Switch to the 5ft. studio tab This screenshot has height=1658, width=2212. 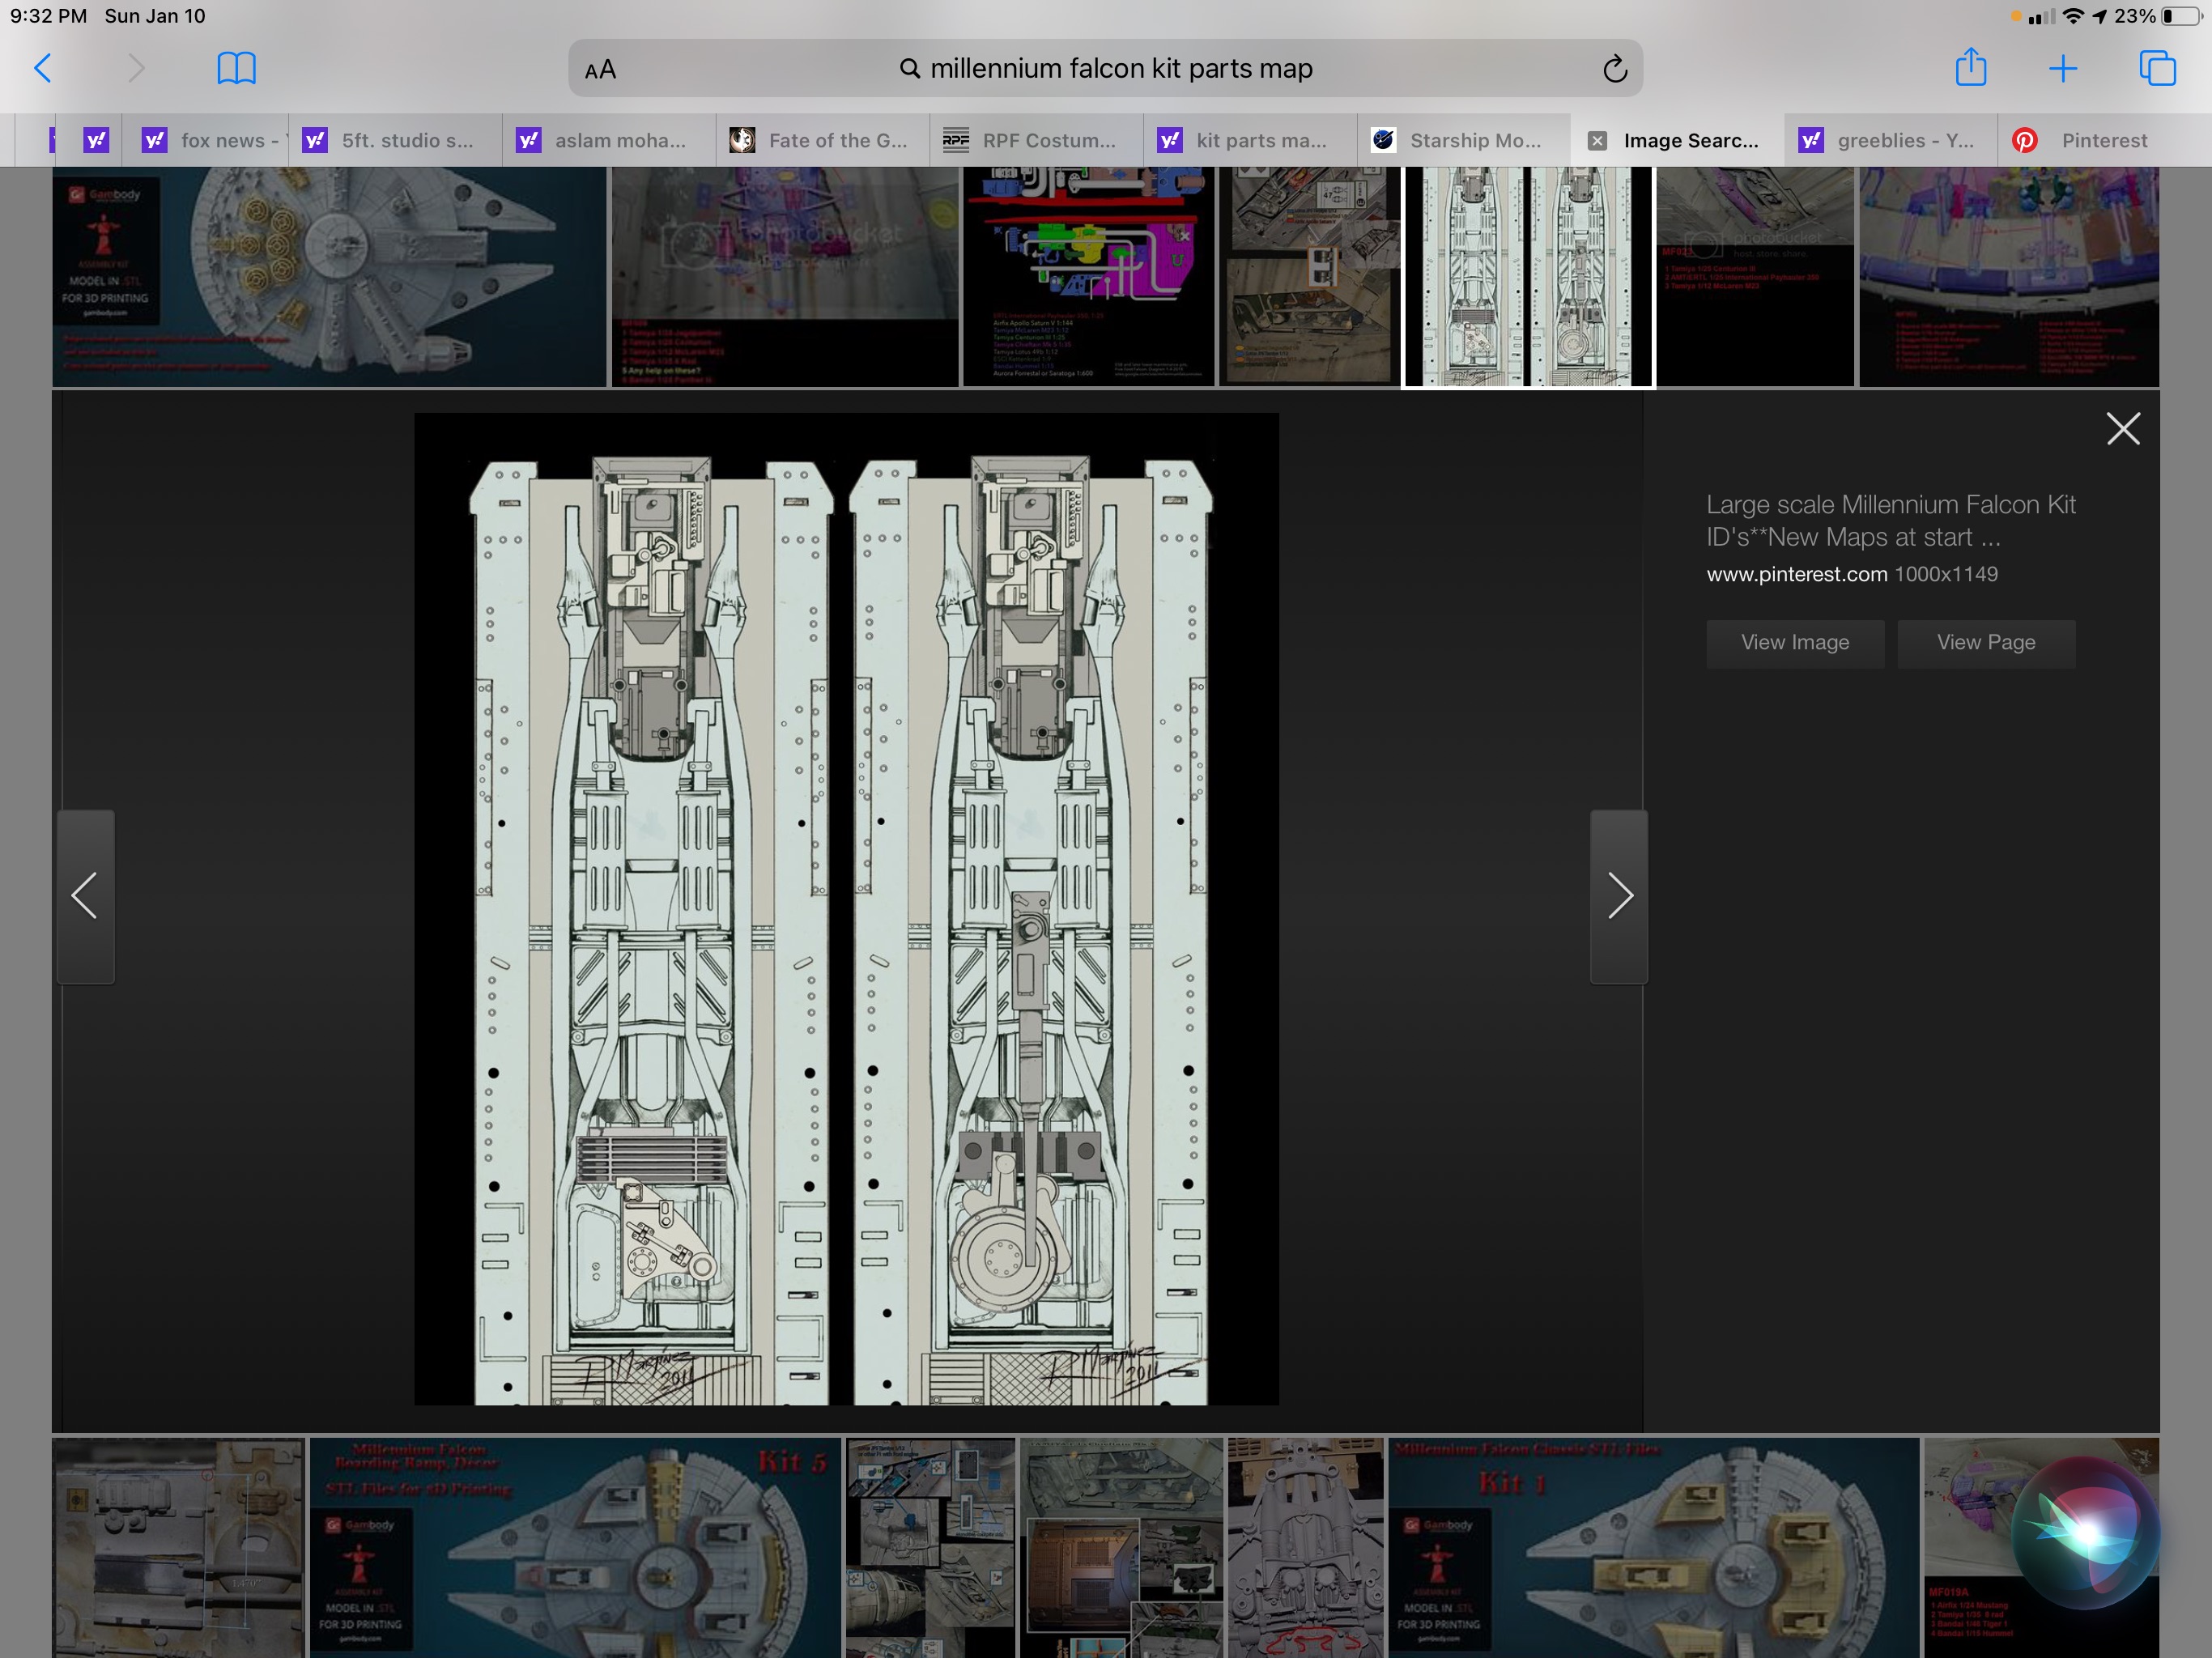[x=395, y=141]
